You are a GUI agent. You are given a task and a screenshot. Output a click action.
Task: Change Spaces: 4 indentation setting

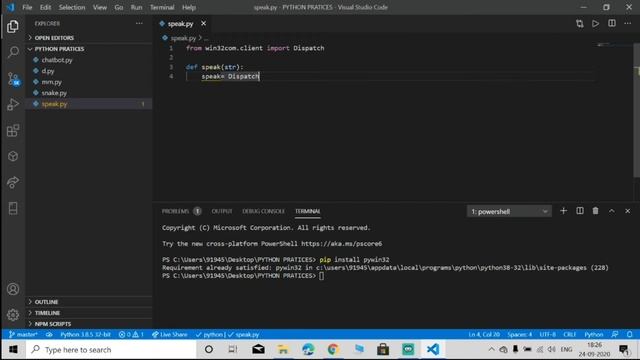click(520, 334)
